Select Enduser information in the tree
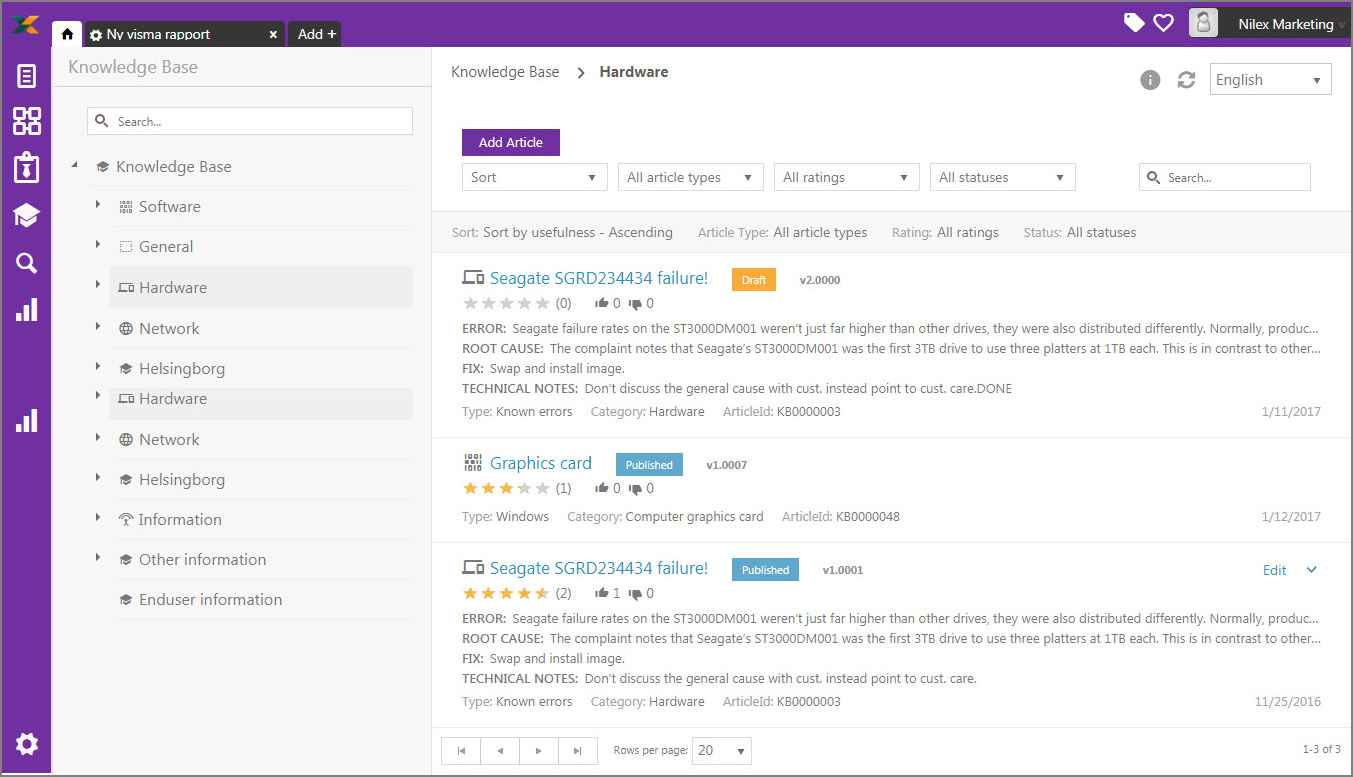 pos(210,600)
